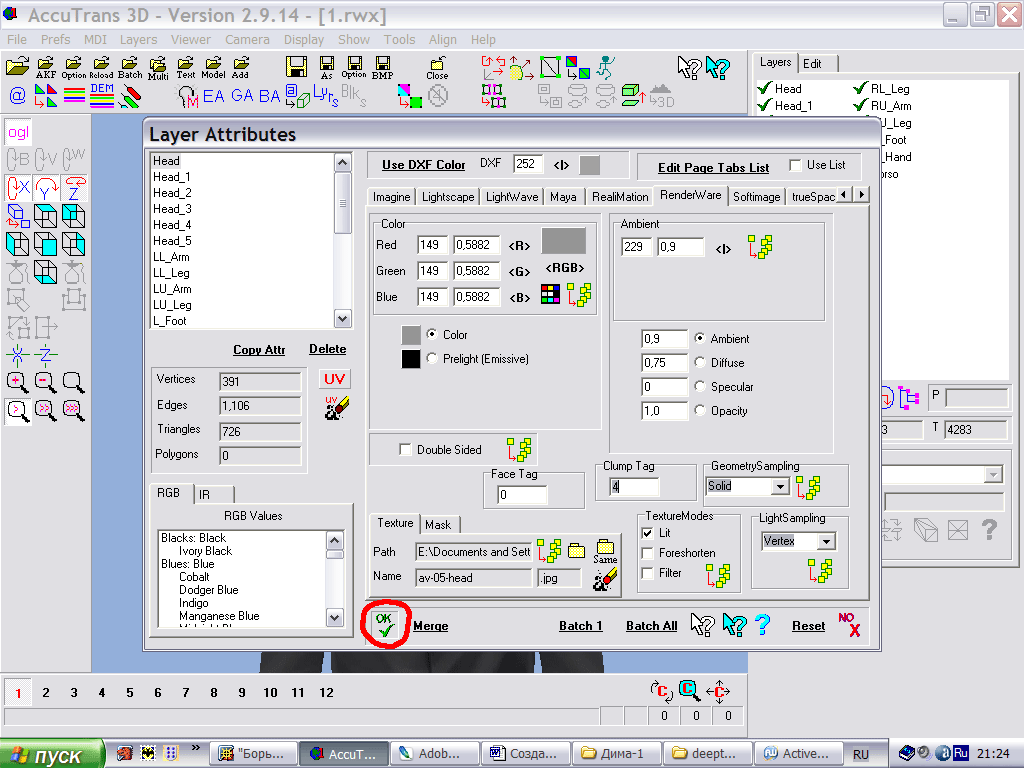The height and width of the screenshot is (768, 1024).
Task: Switch to the Softimage tab
Action: tap(756, 197)
